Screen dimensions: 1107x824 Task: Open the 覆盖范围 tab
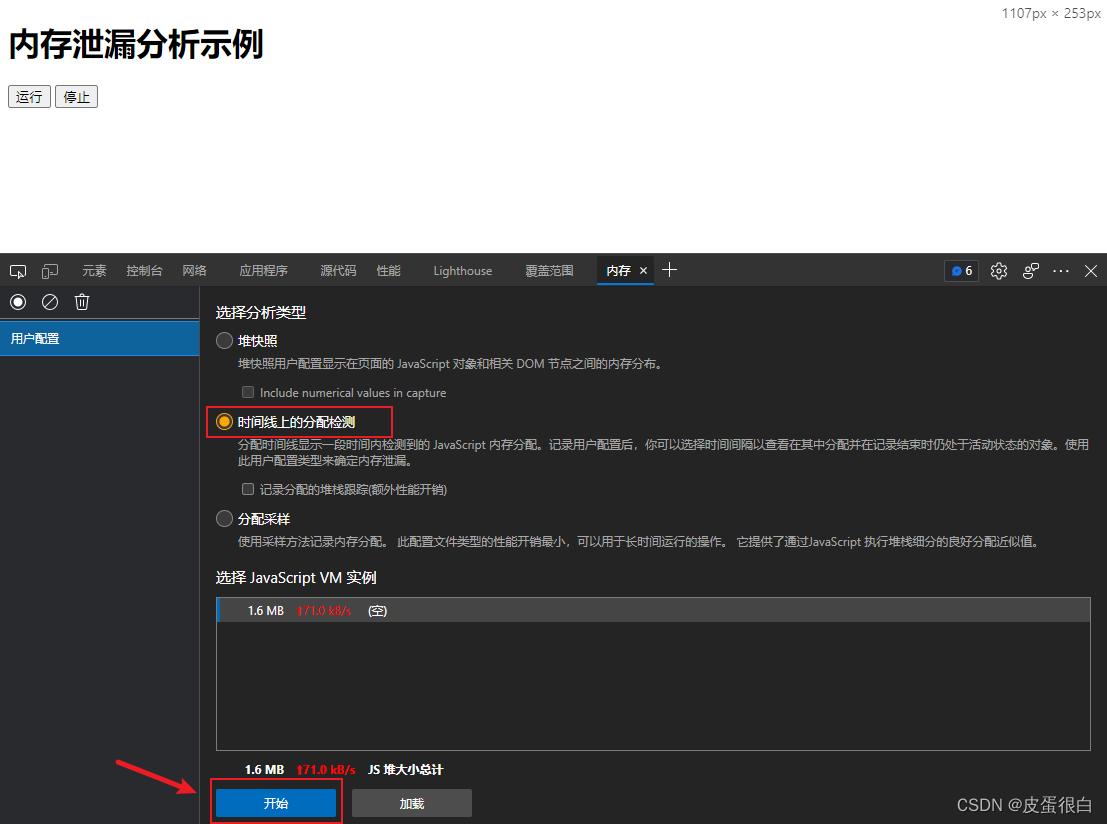(549, 271)
